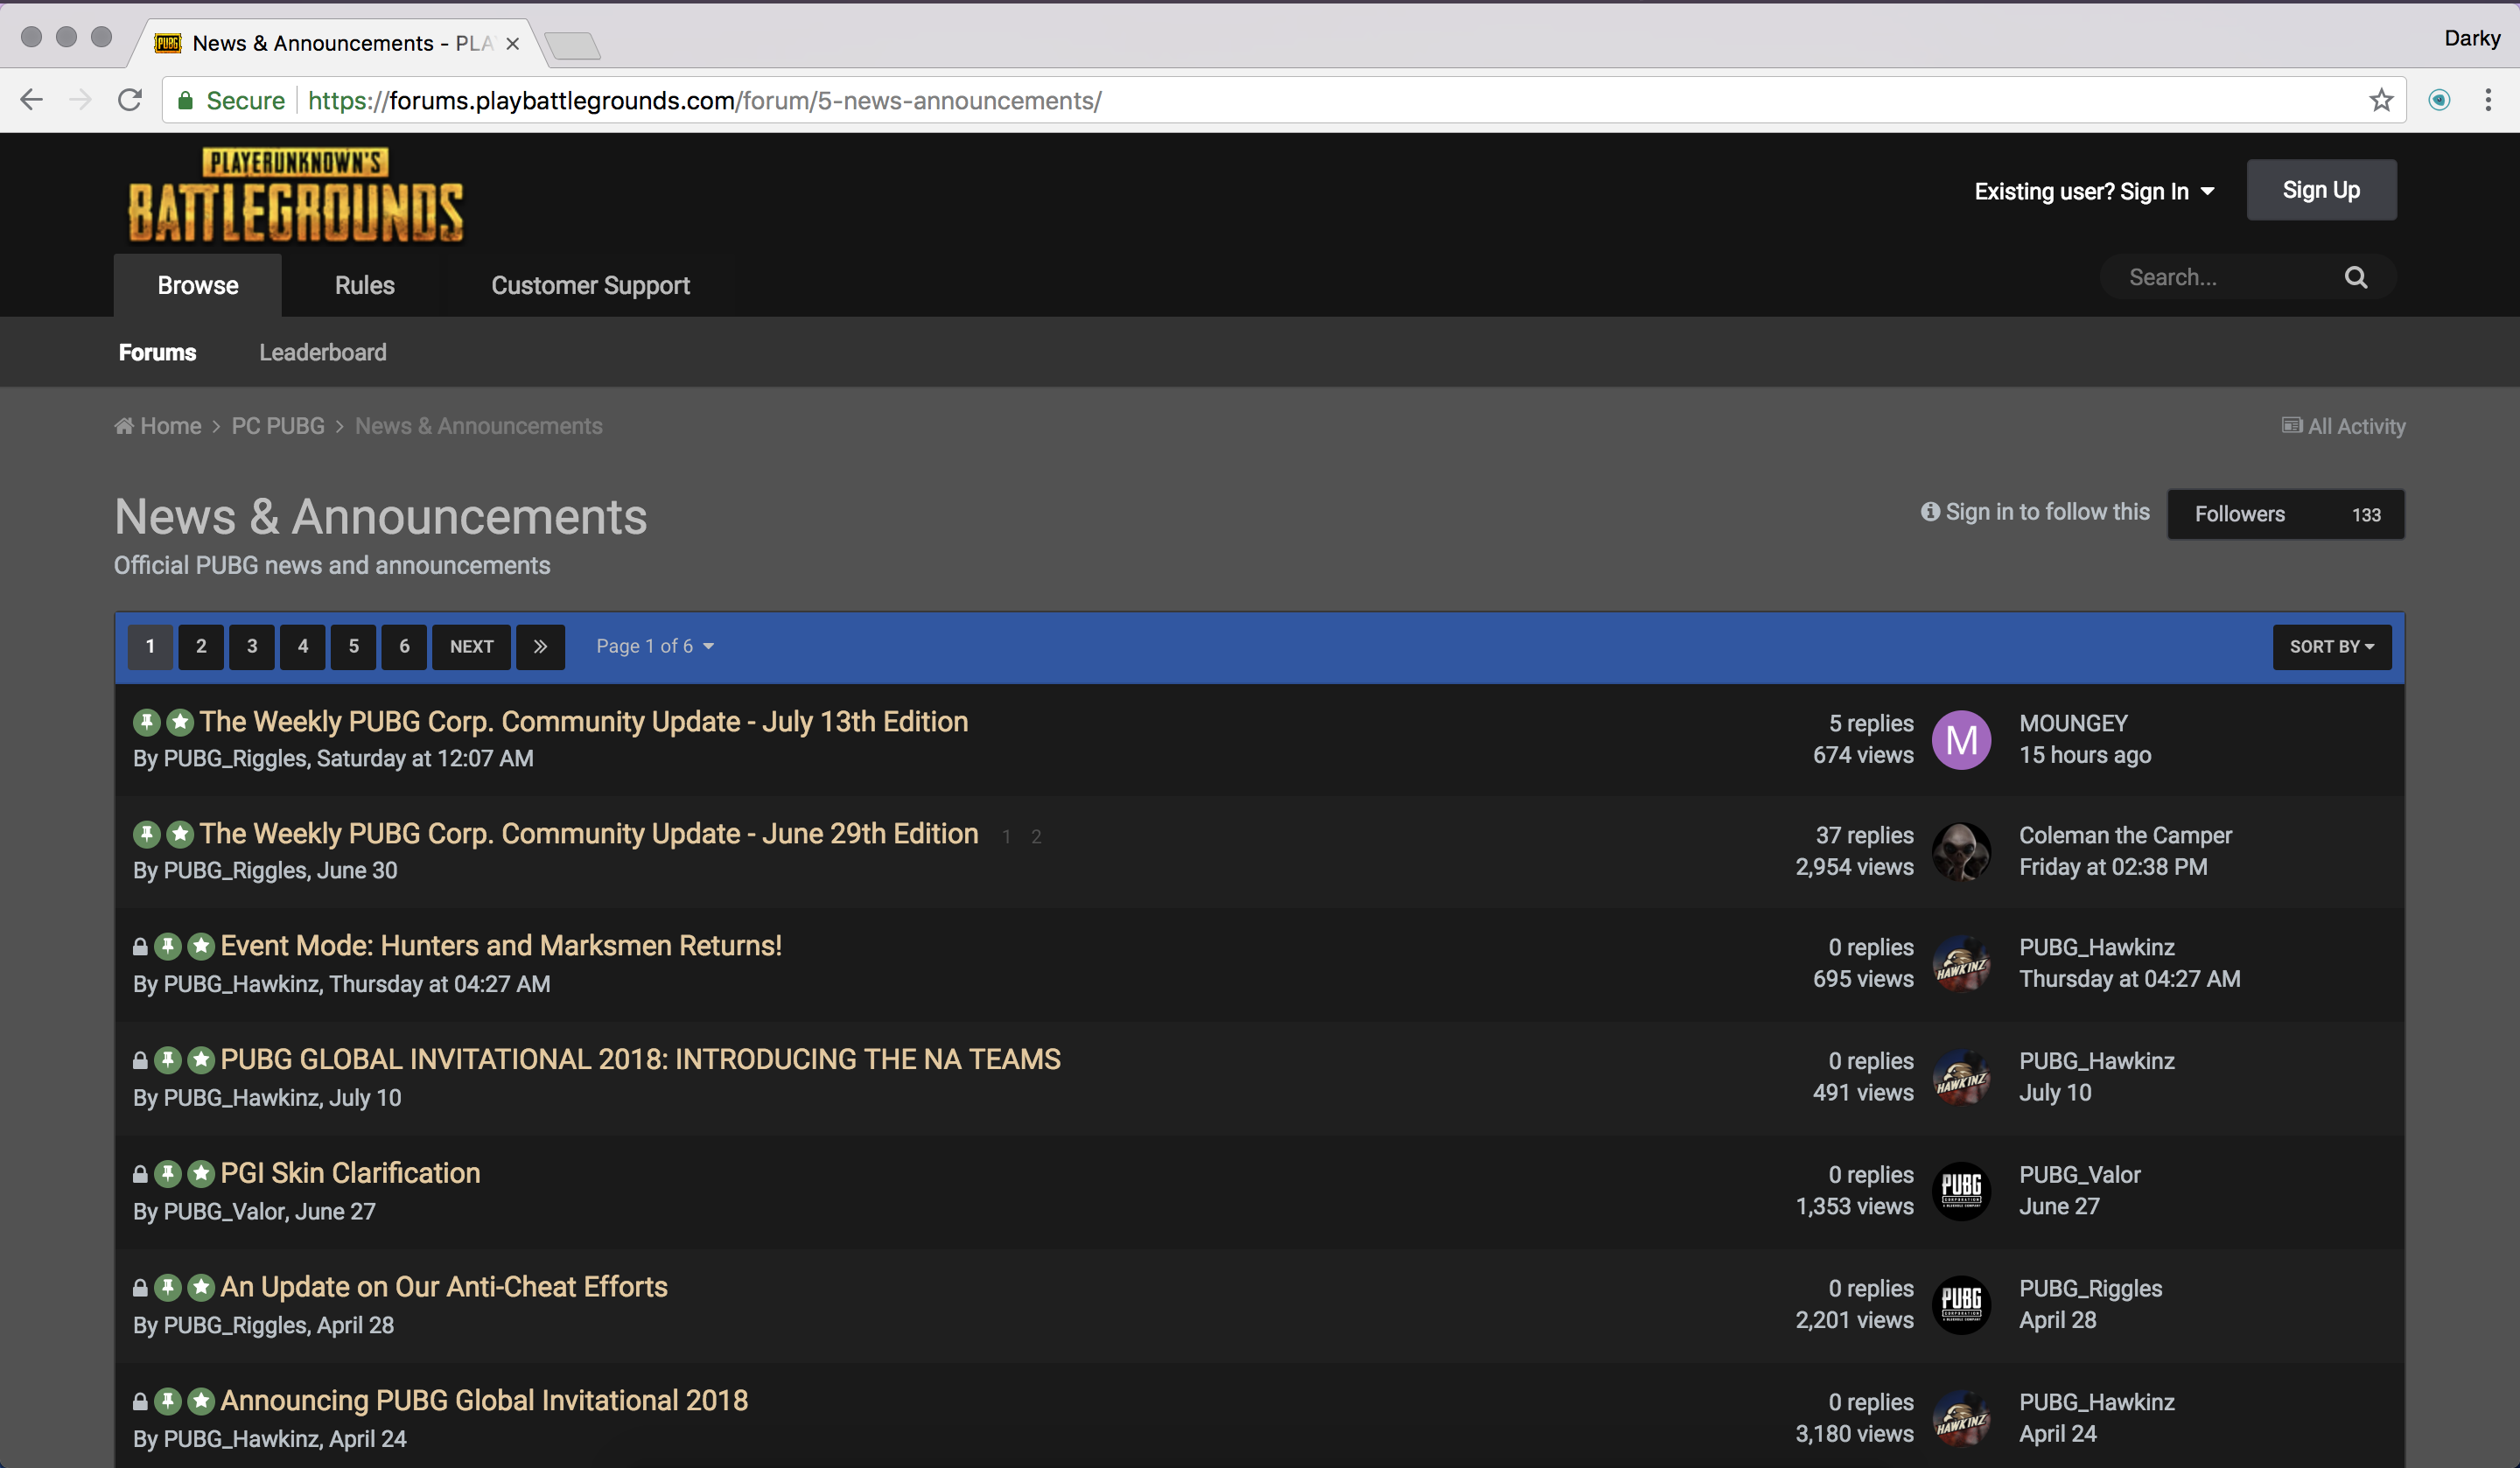Click the browser forward arrow
The height and width of the screenshot is (1468, 2520).
80,100
